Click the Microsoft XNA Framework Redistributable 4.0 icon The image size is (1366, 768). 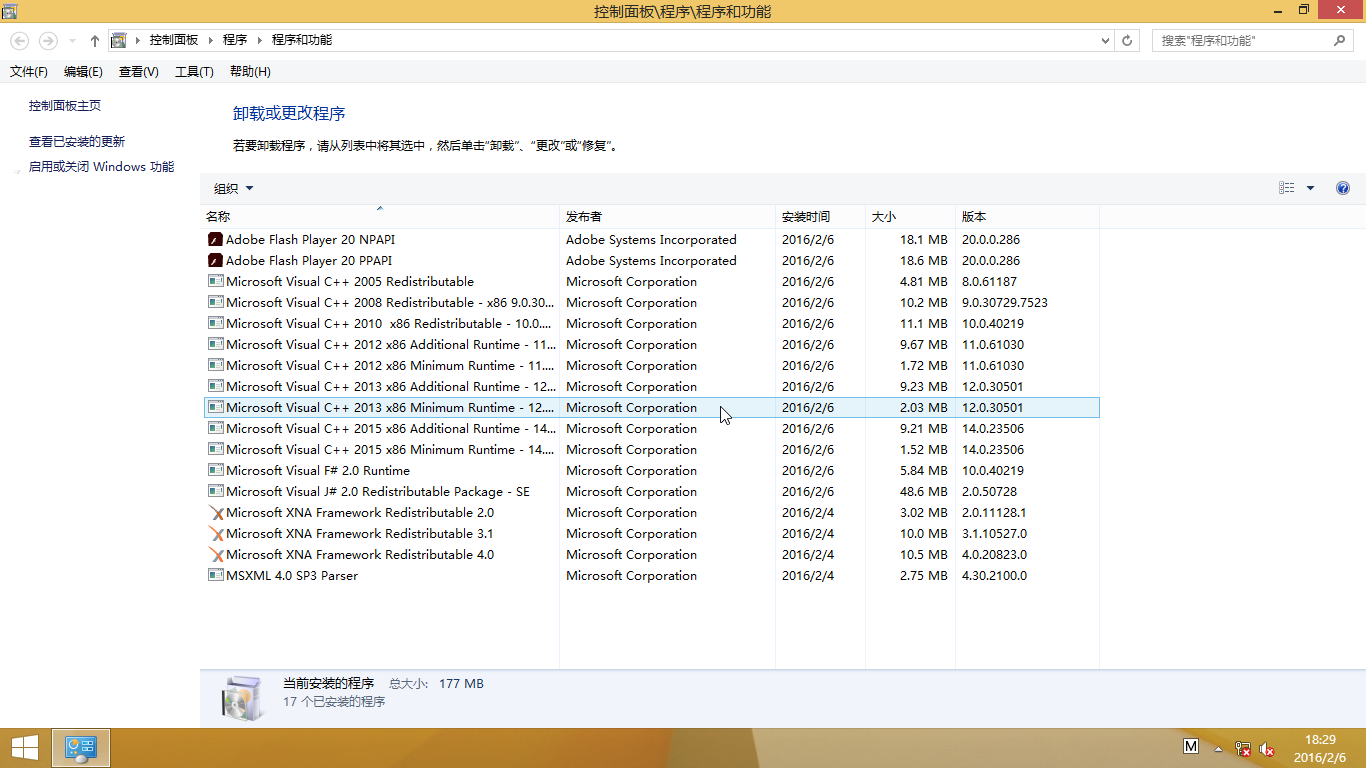pyautogui.click(x=215, y=555)
